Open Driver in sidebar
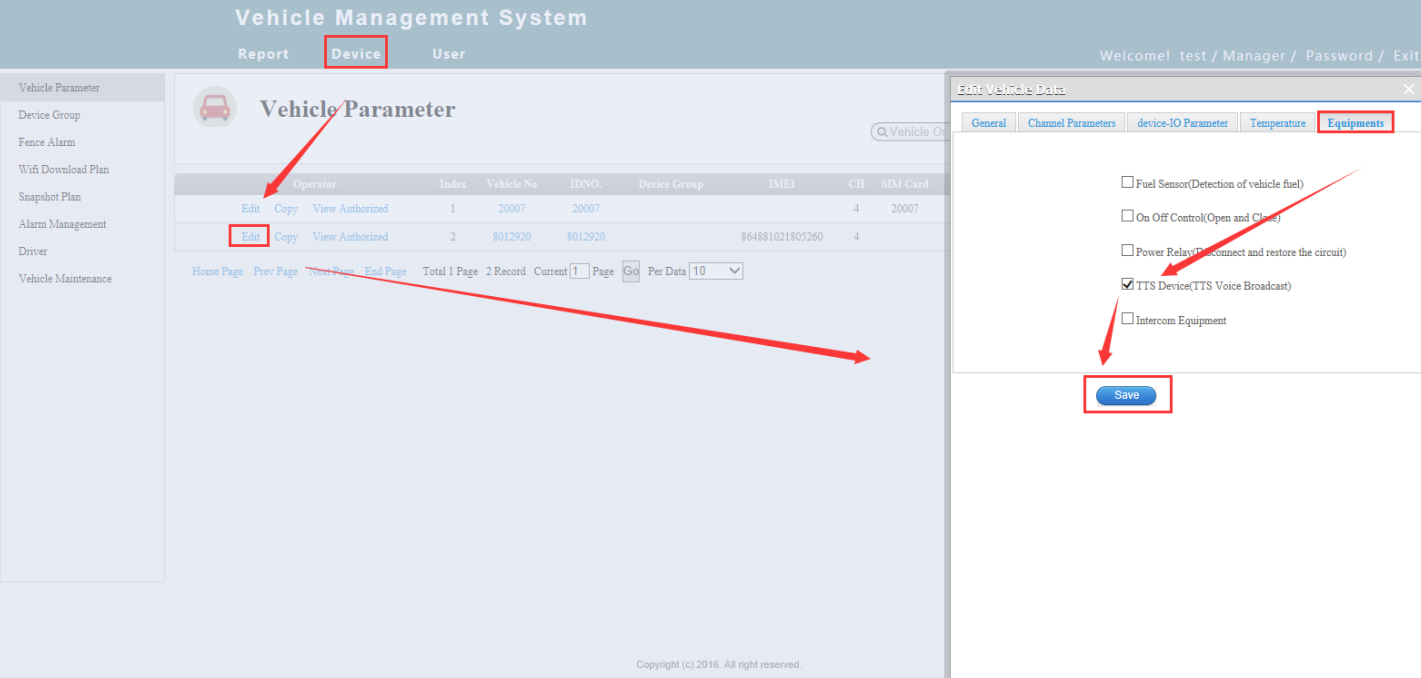1421x678 pixels. click(x=33, y=251)
